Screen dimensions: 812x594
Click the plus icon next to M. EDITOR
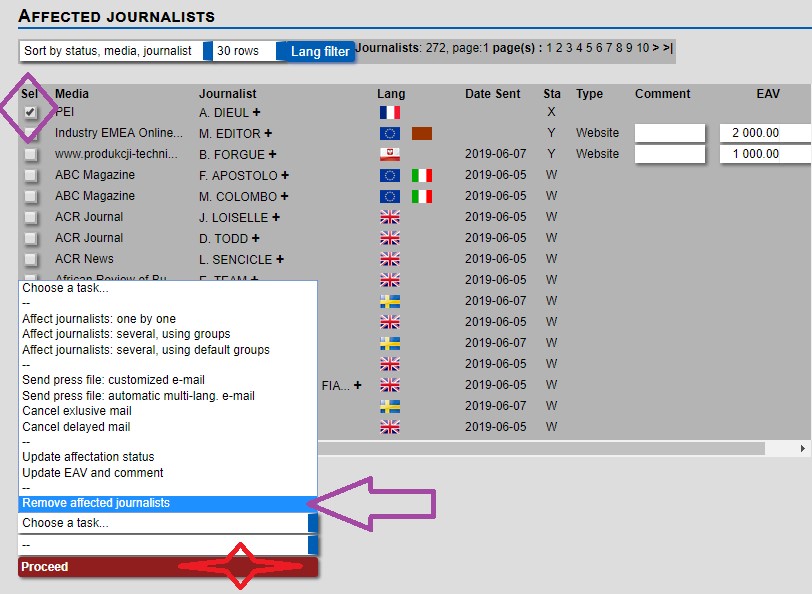(268, 133)
